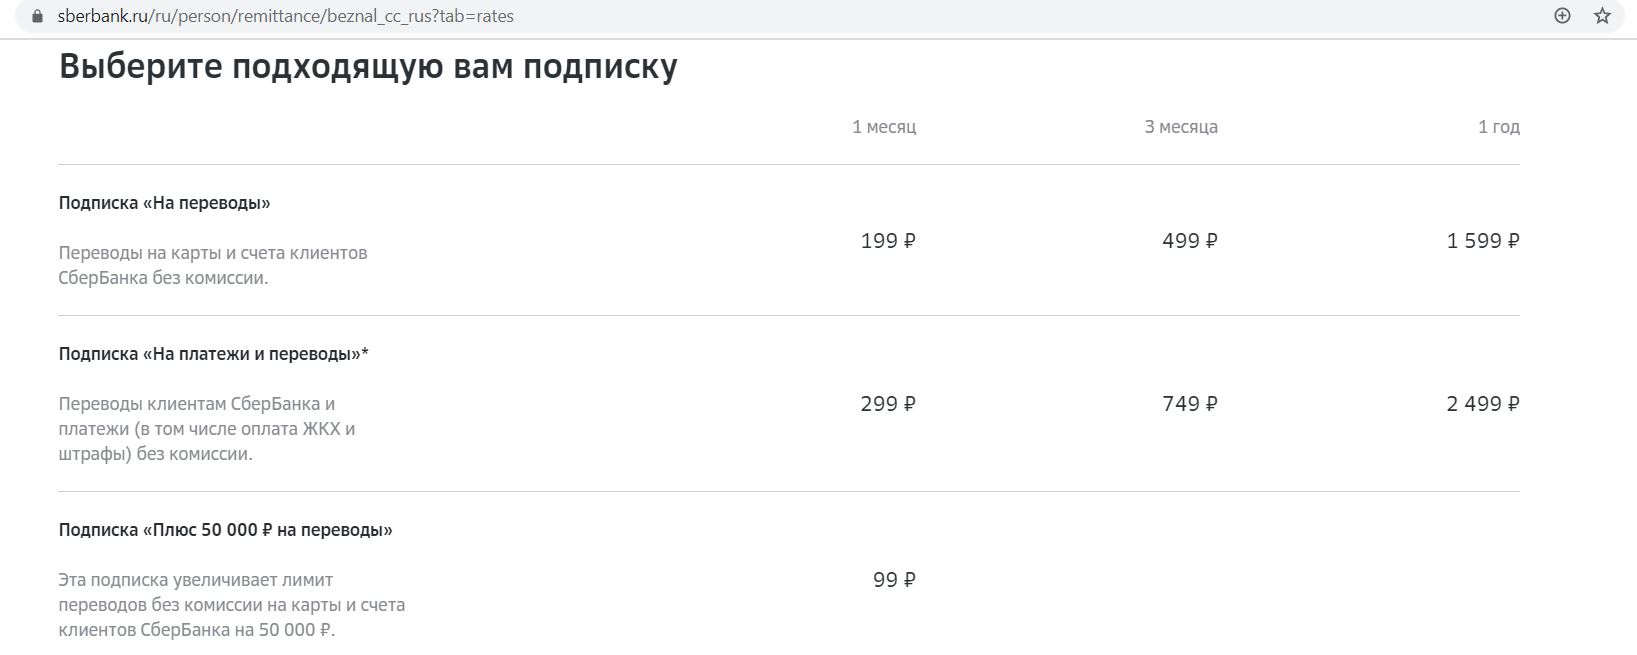The image size is (1637, 655).
Task: Click Подписка «Плюс 50 000 ₽ на переводы» title
Action: click(x=226, y=530)
